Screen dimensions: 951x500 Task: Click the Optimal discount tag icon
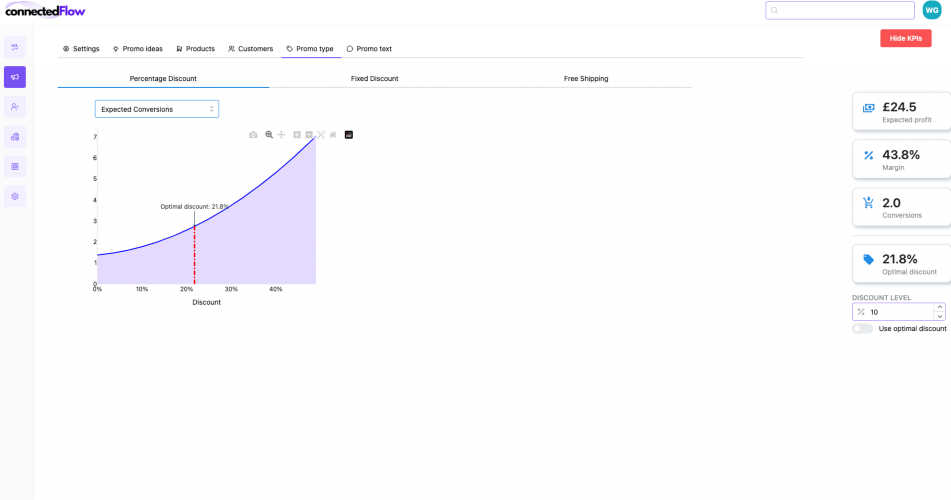(869, 260)
